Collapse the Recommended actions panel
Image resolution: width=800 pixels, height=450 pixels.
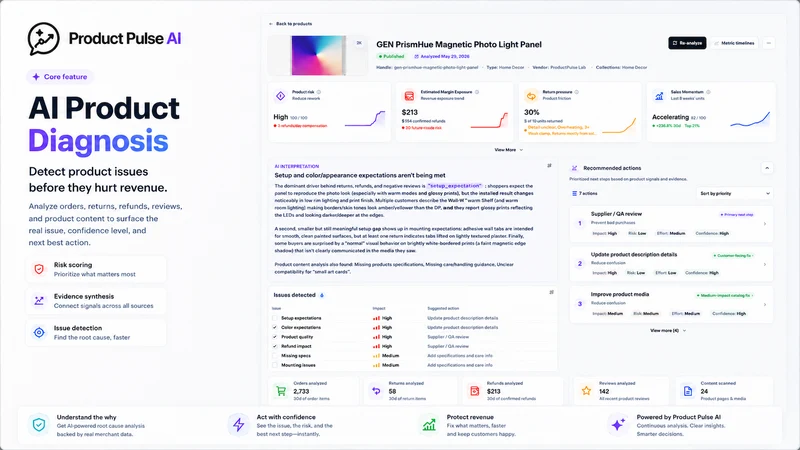tap(767, 168)
